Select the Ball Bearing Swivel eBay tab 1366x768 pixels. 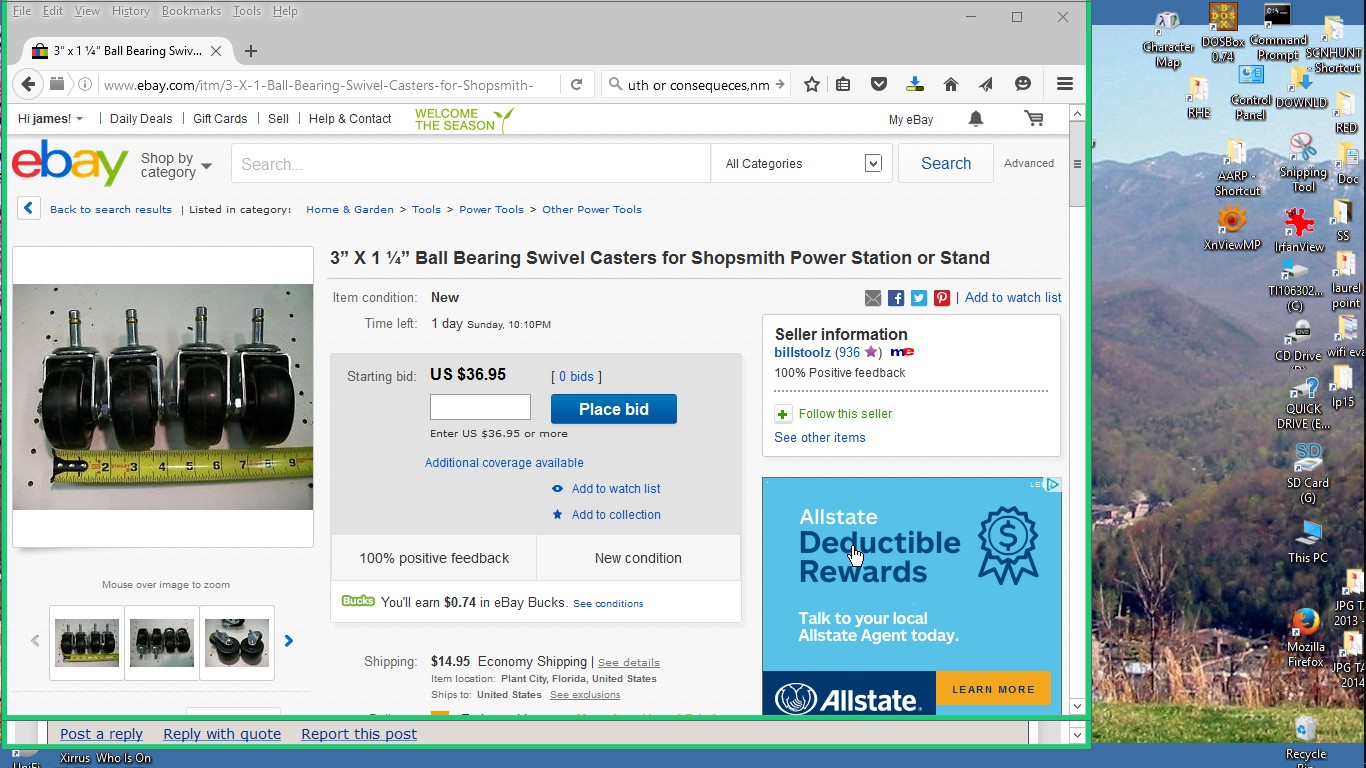[x=127, y=51]
